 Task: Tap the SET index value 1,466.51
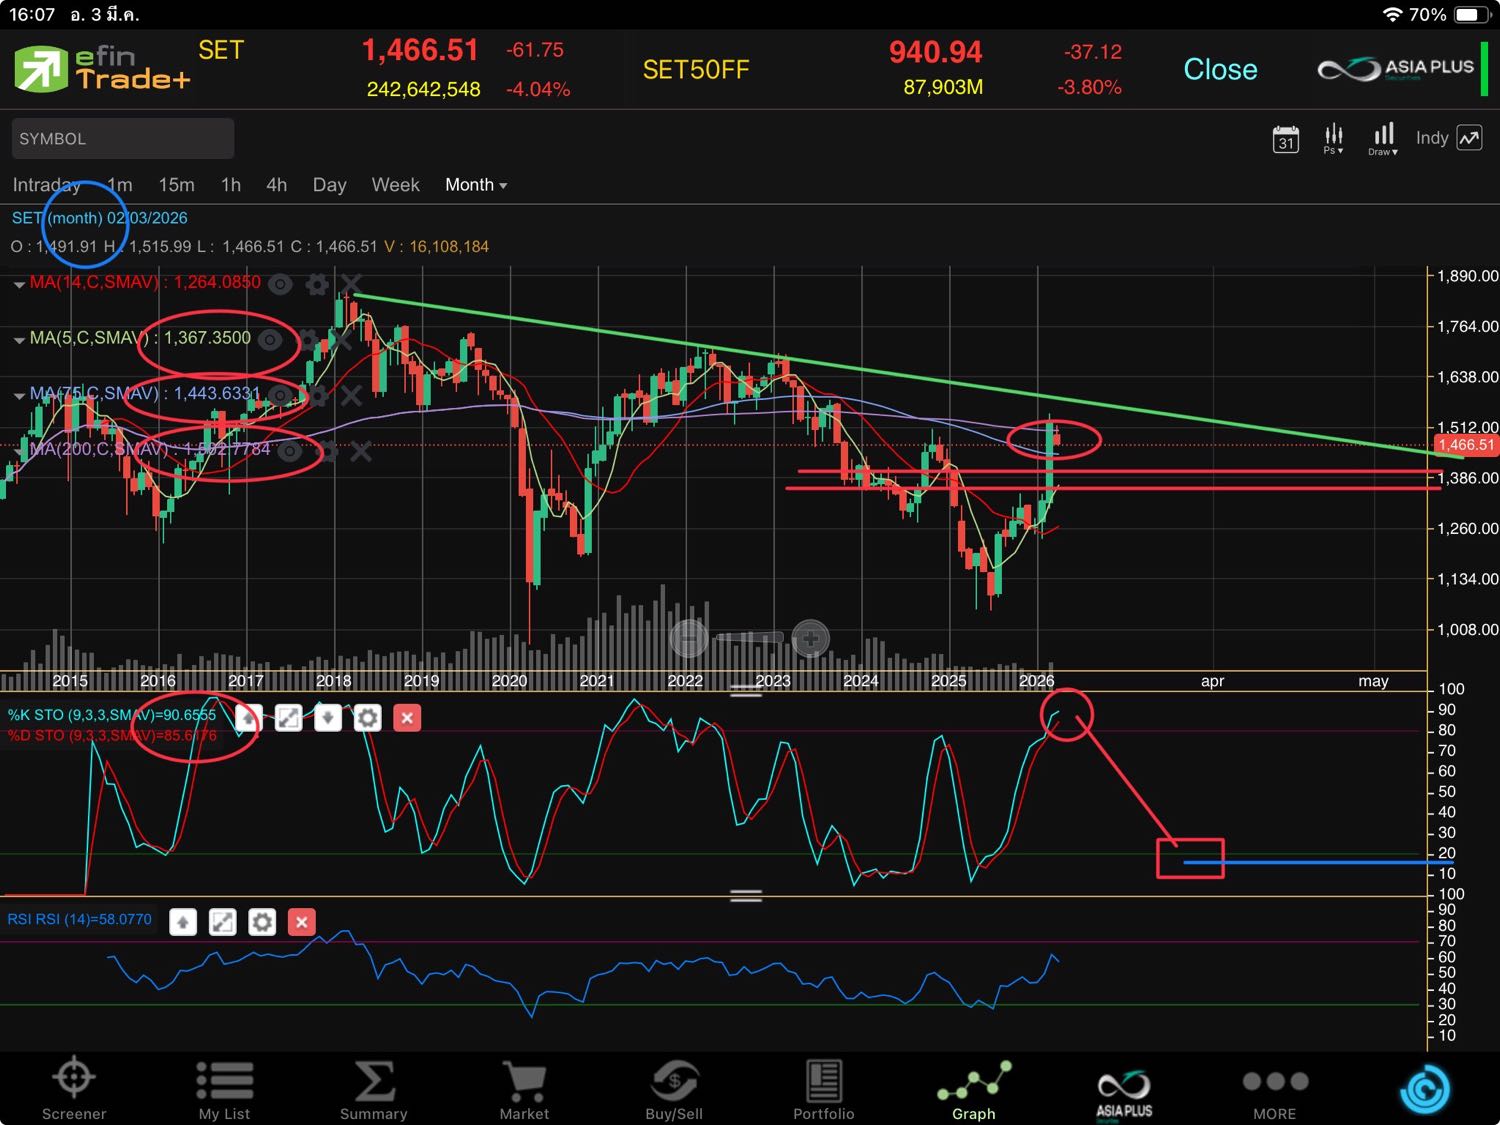(x=420, y=50)
